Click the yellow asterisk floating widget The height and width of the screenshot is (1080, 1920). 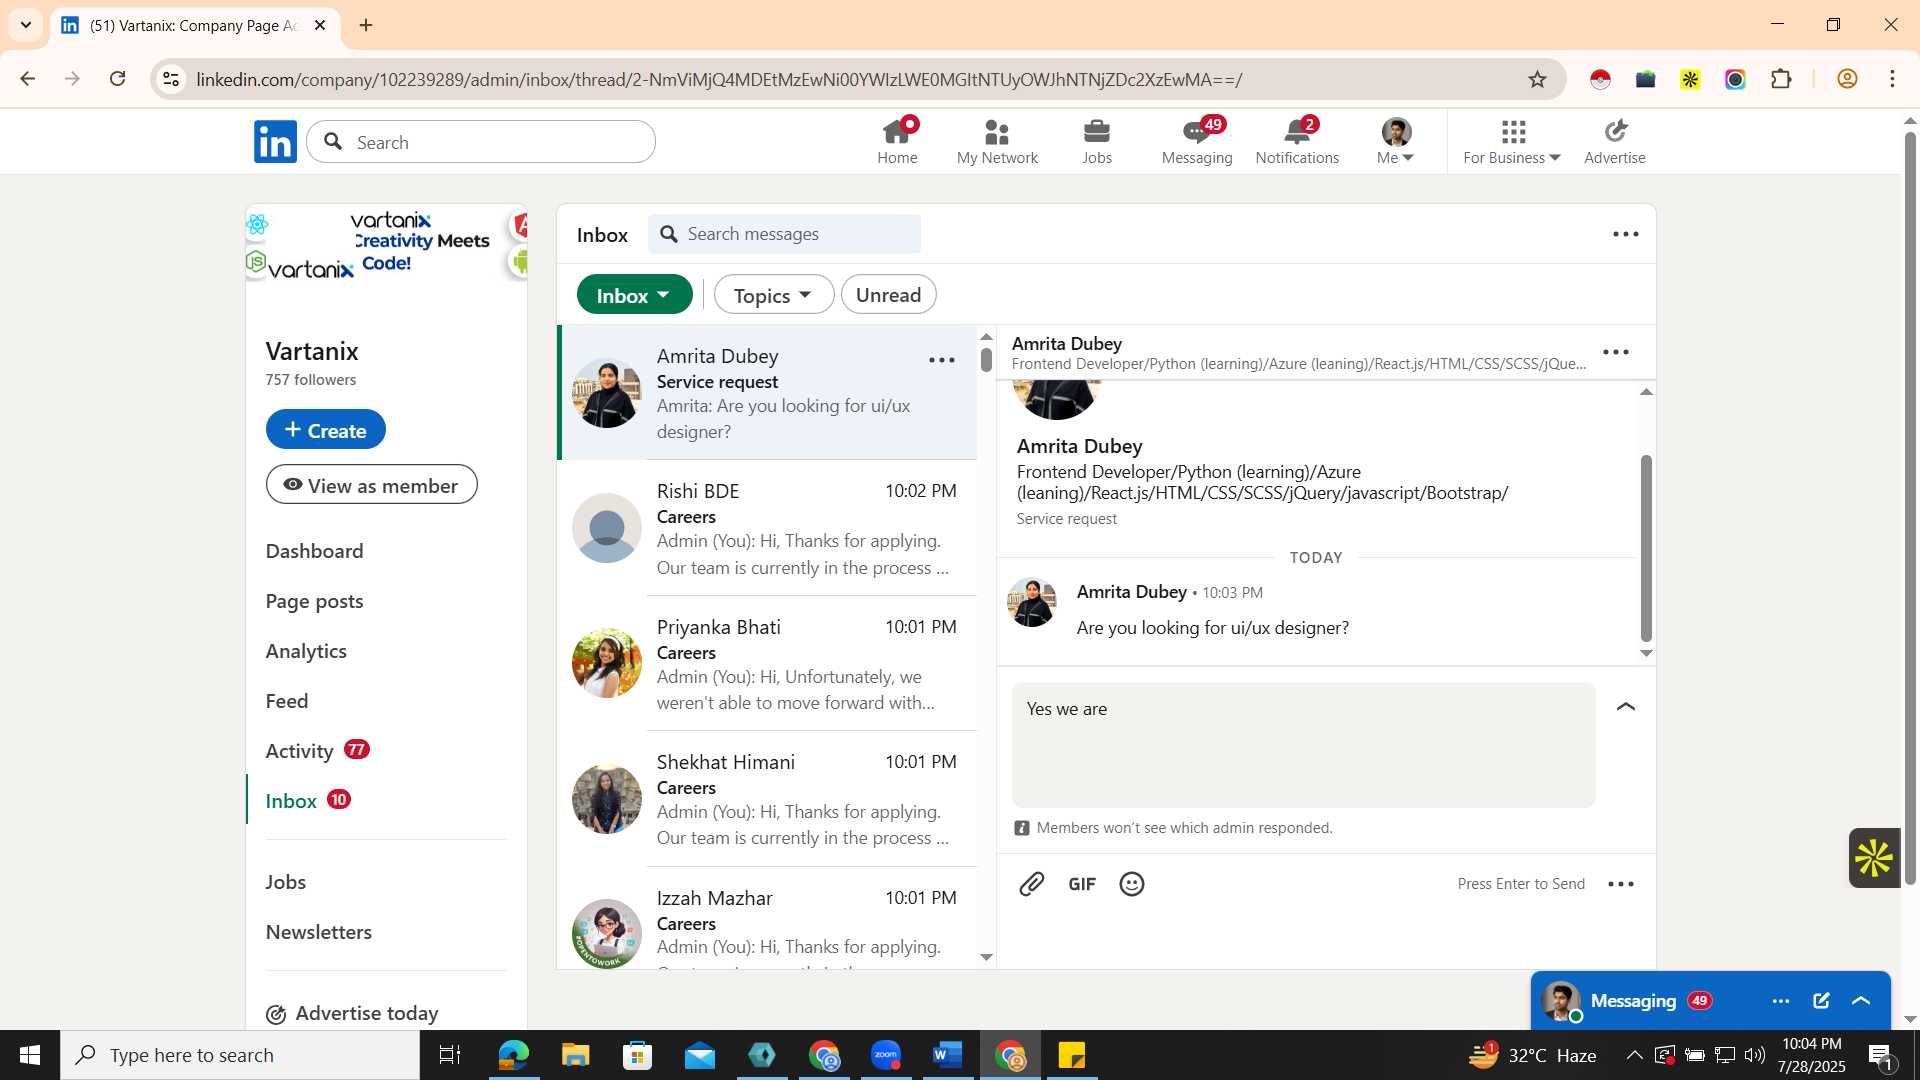pos(1874,858)
